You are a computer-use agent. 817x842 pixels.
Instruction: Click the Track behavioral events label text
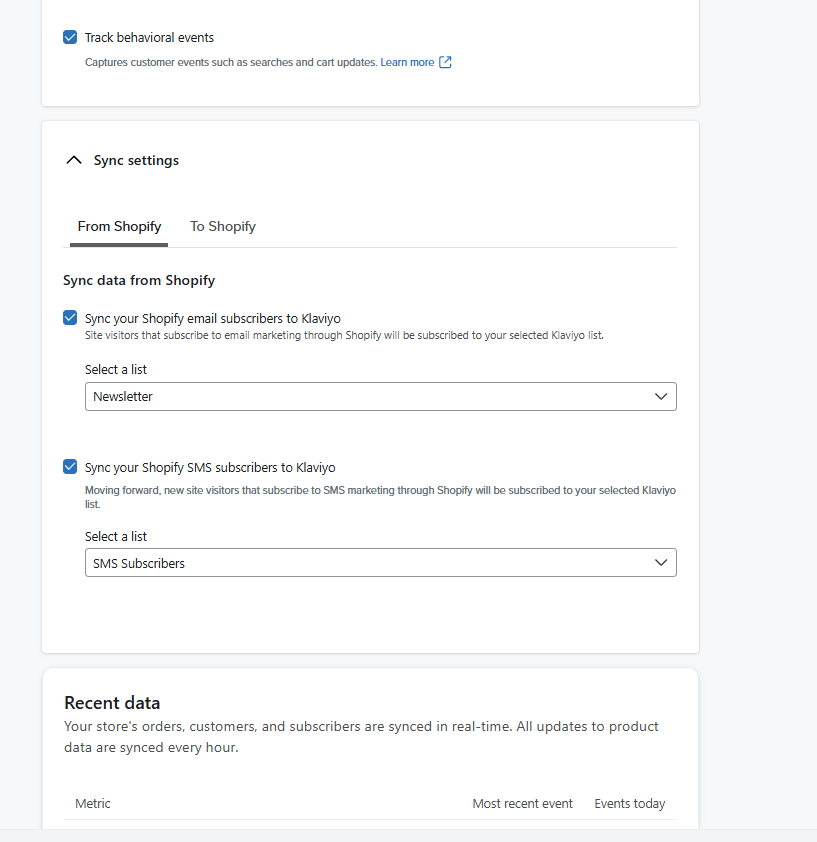point(149,38)
